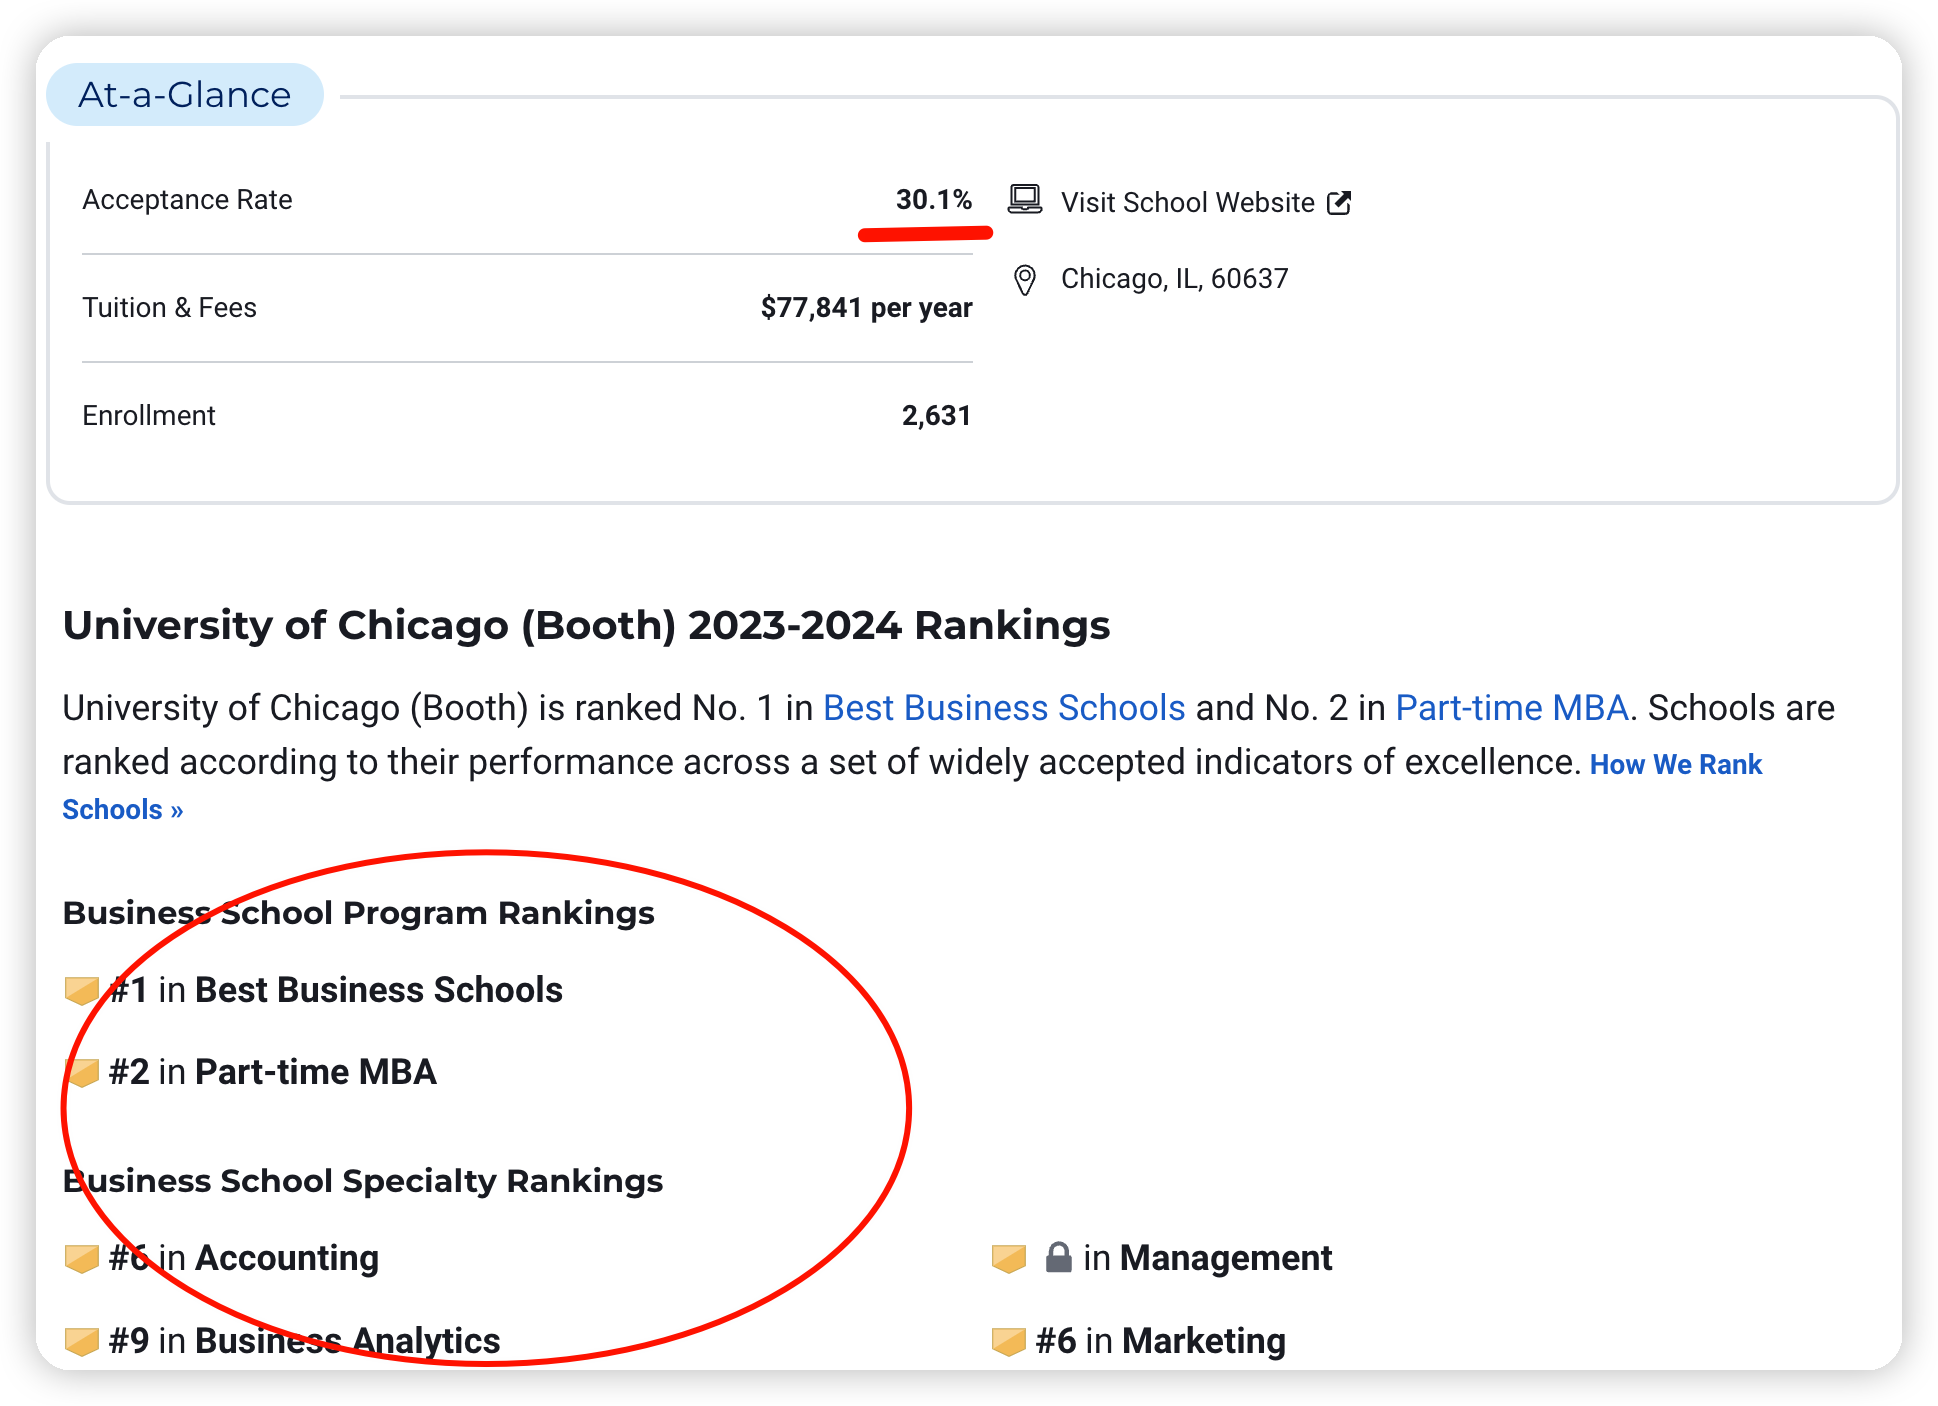Image resolution: width=1938 pixels, height=1406 pixels.
Task: Select the At-a-Glance section tab
Action: click(185, 95)
